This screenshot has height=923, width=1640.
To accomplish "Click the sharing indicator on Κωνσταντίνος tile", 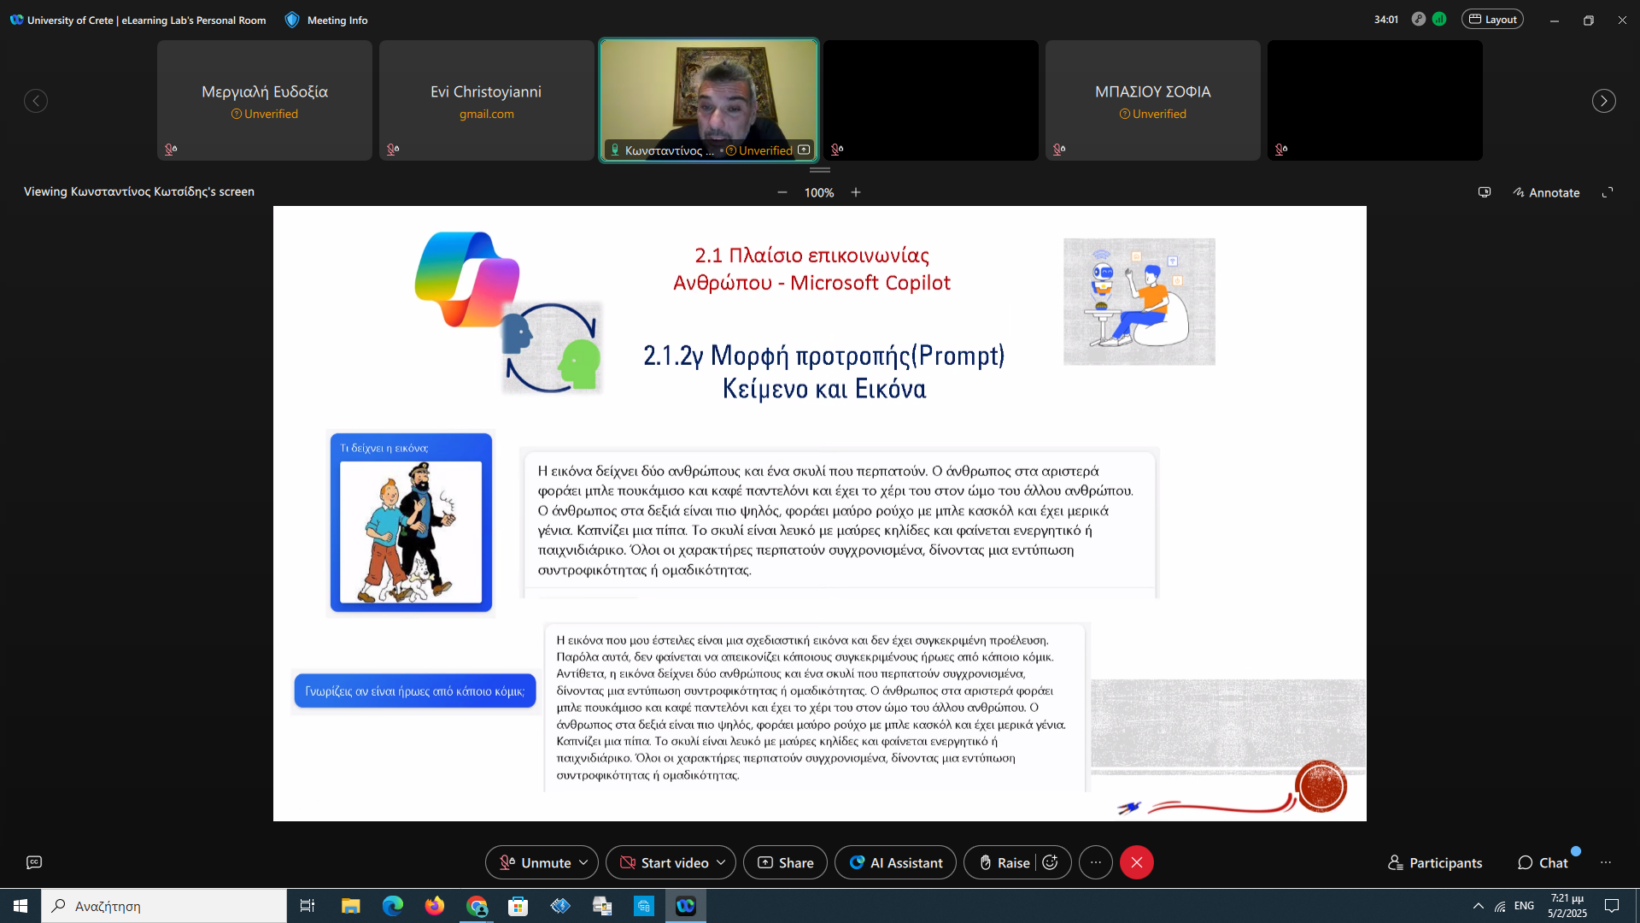I will (804, 150).
